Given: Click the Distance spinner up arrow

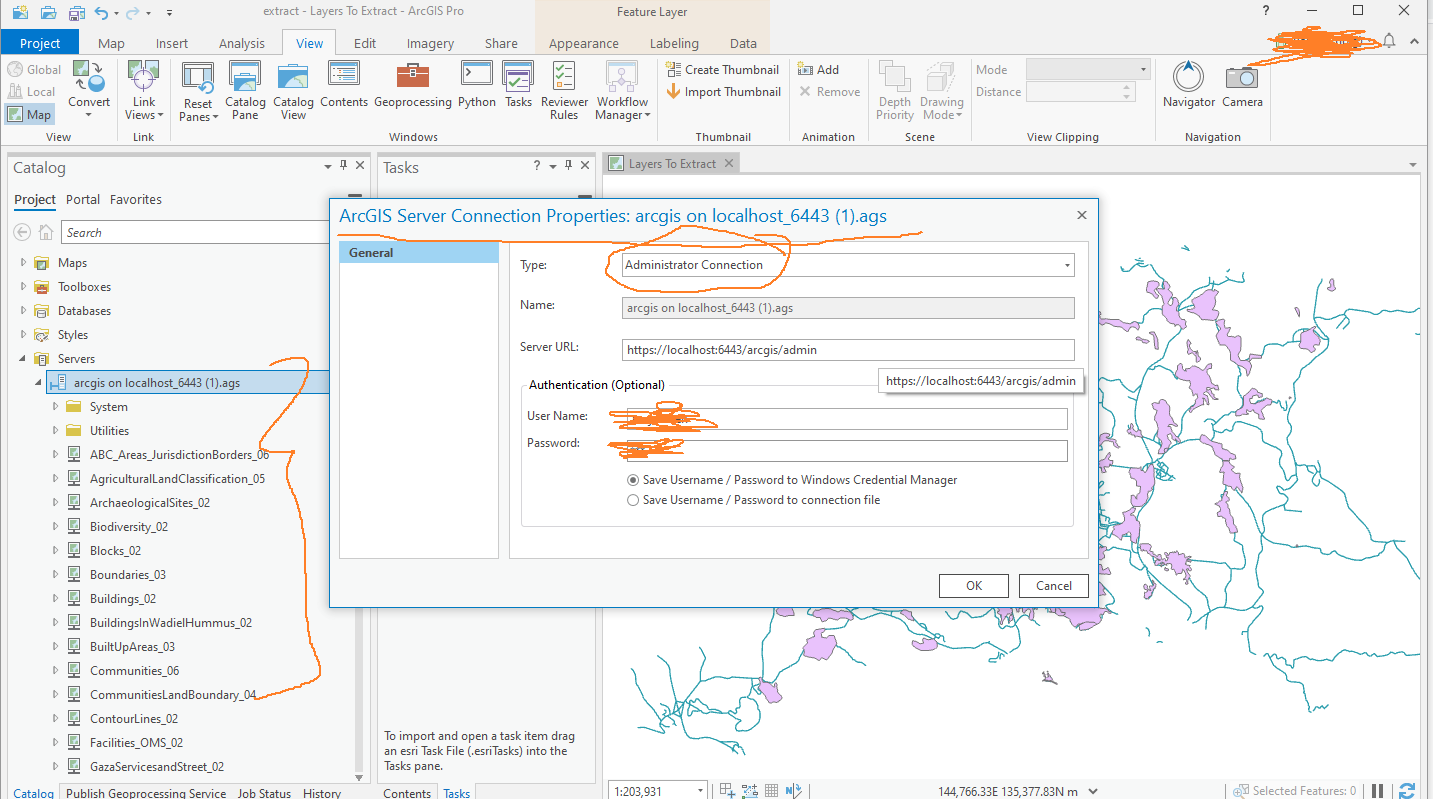Looking at the screenshot, I should (x=1128, y=87).
